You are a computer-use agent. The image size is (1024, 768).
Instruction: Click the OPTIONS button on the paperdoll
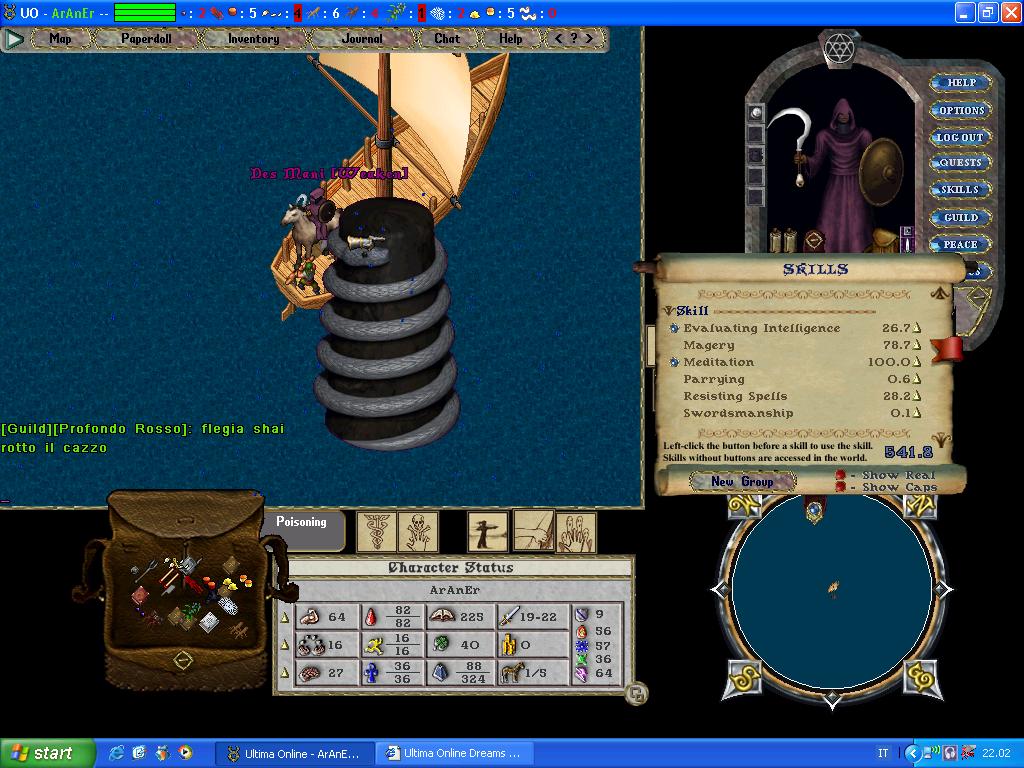coord(961,110)
